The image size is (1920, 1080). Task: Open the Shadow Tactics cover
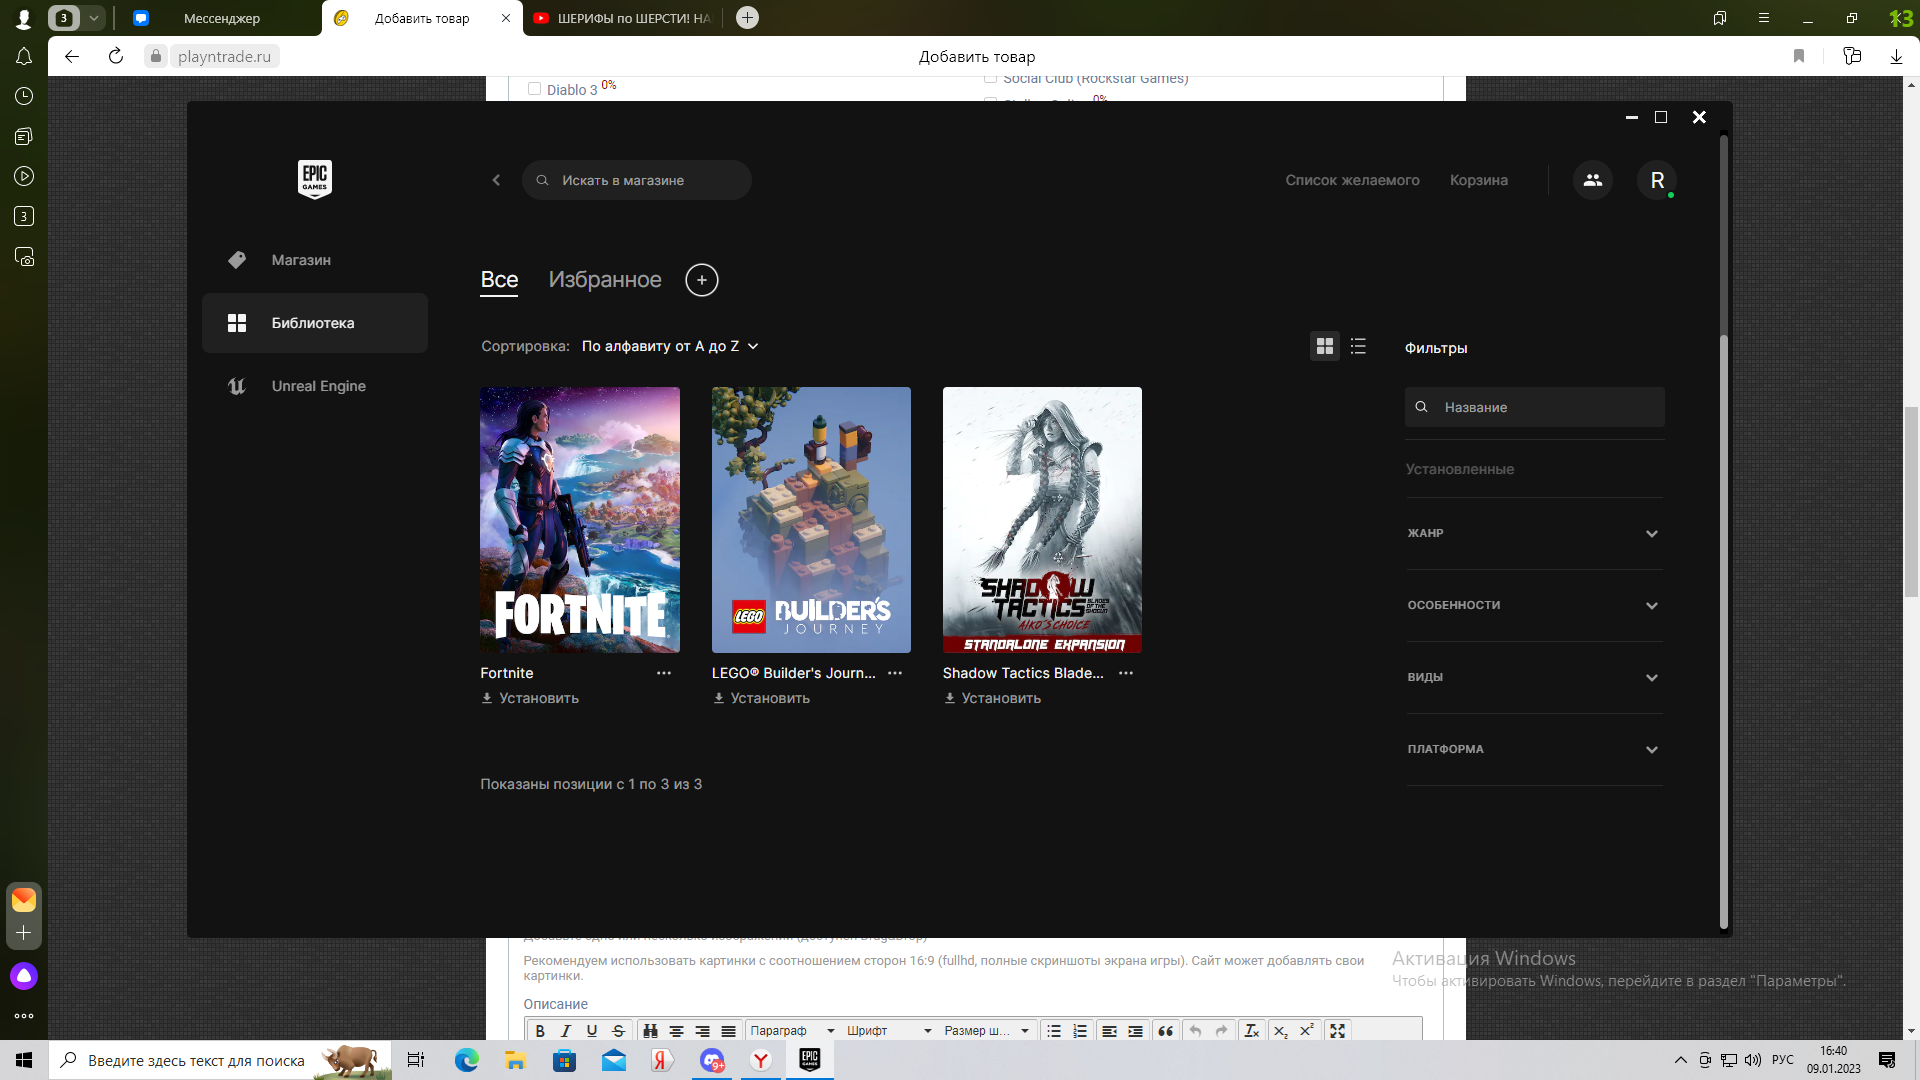1042,520
